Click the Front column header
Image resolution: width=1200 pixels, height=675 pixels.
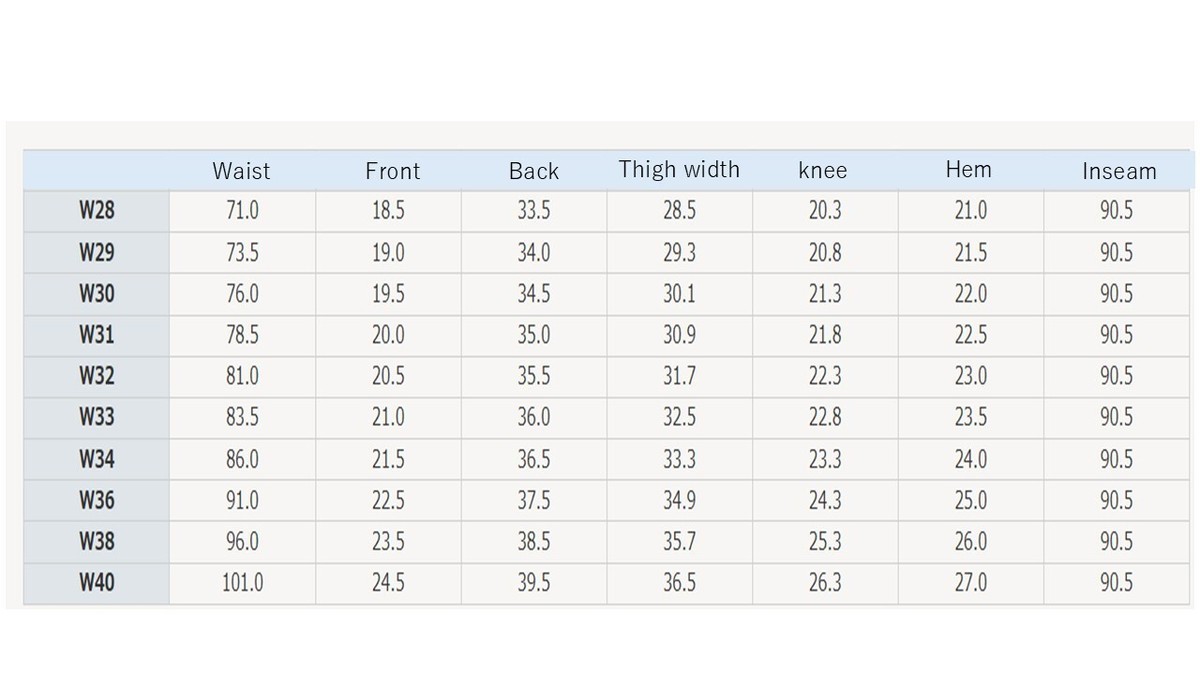pos(392,171)
